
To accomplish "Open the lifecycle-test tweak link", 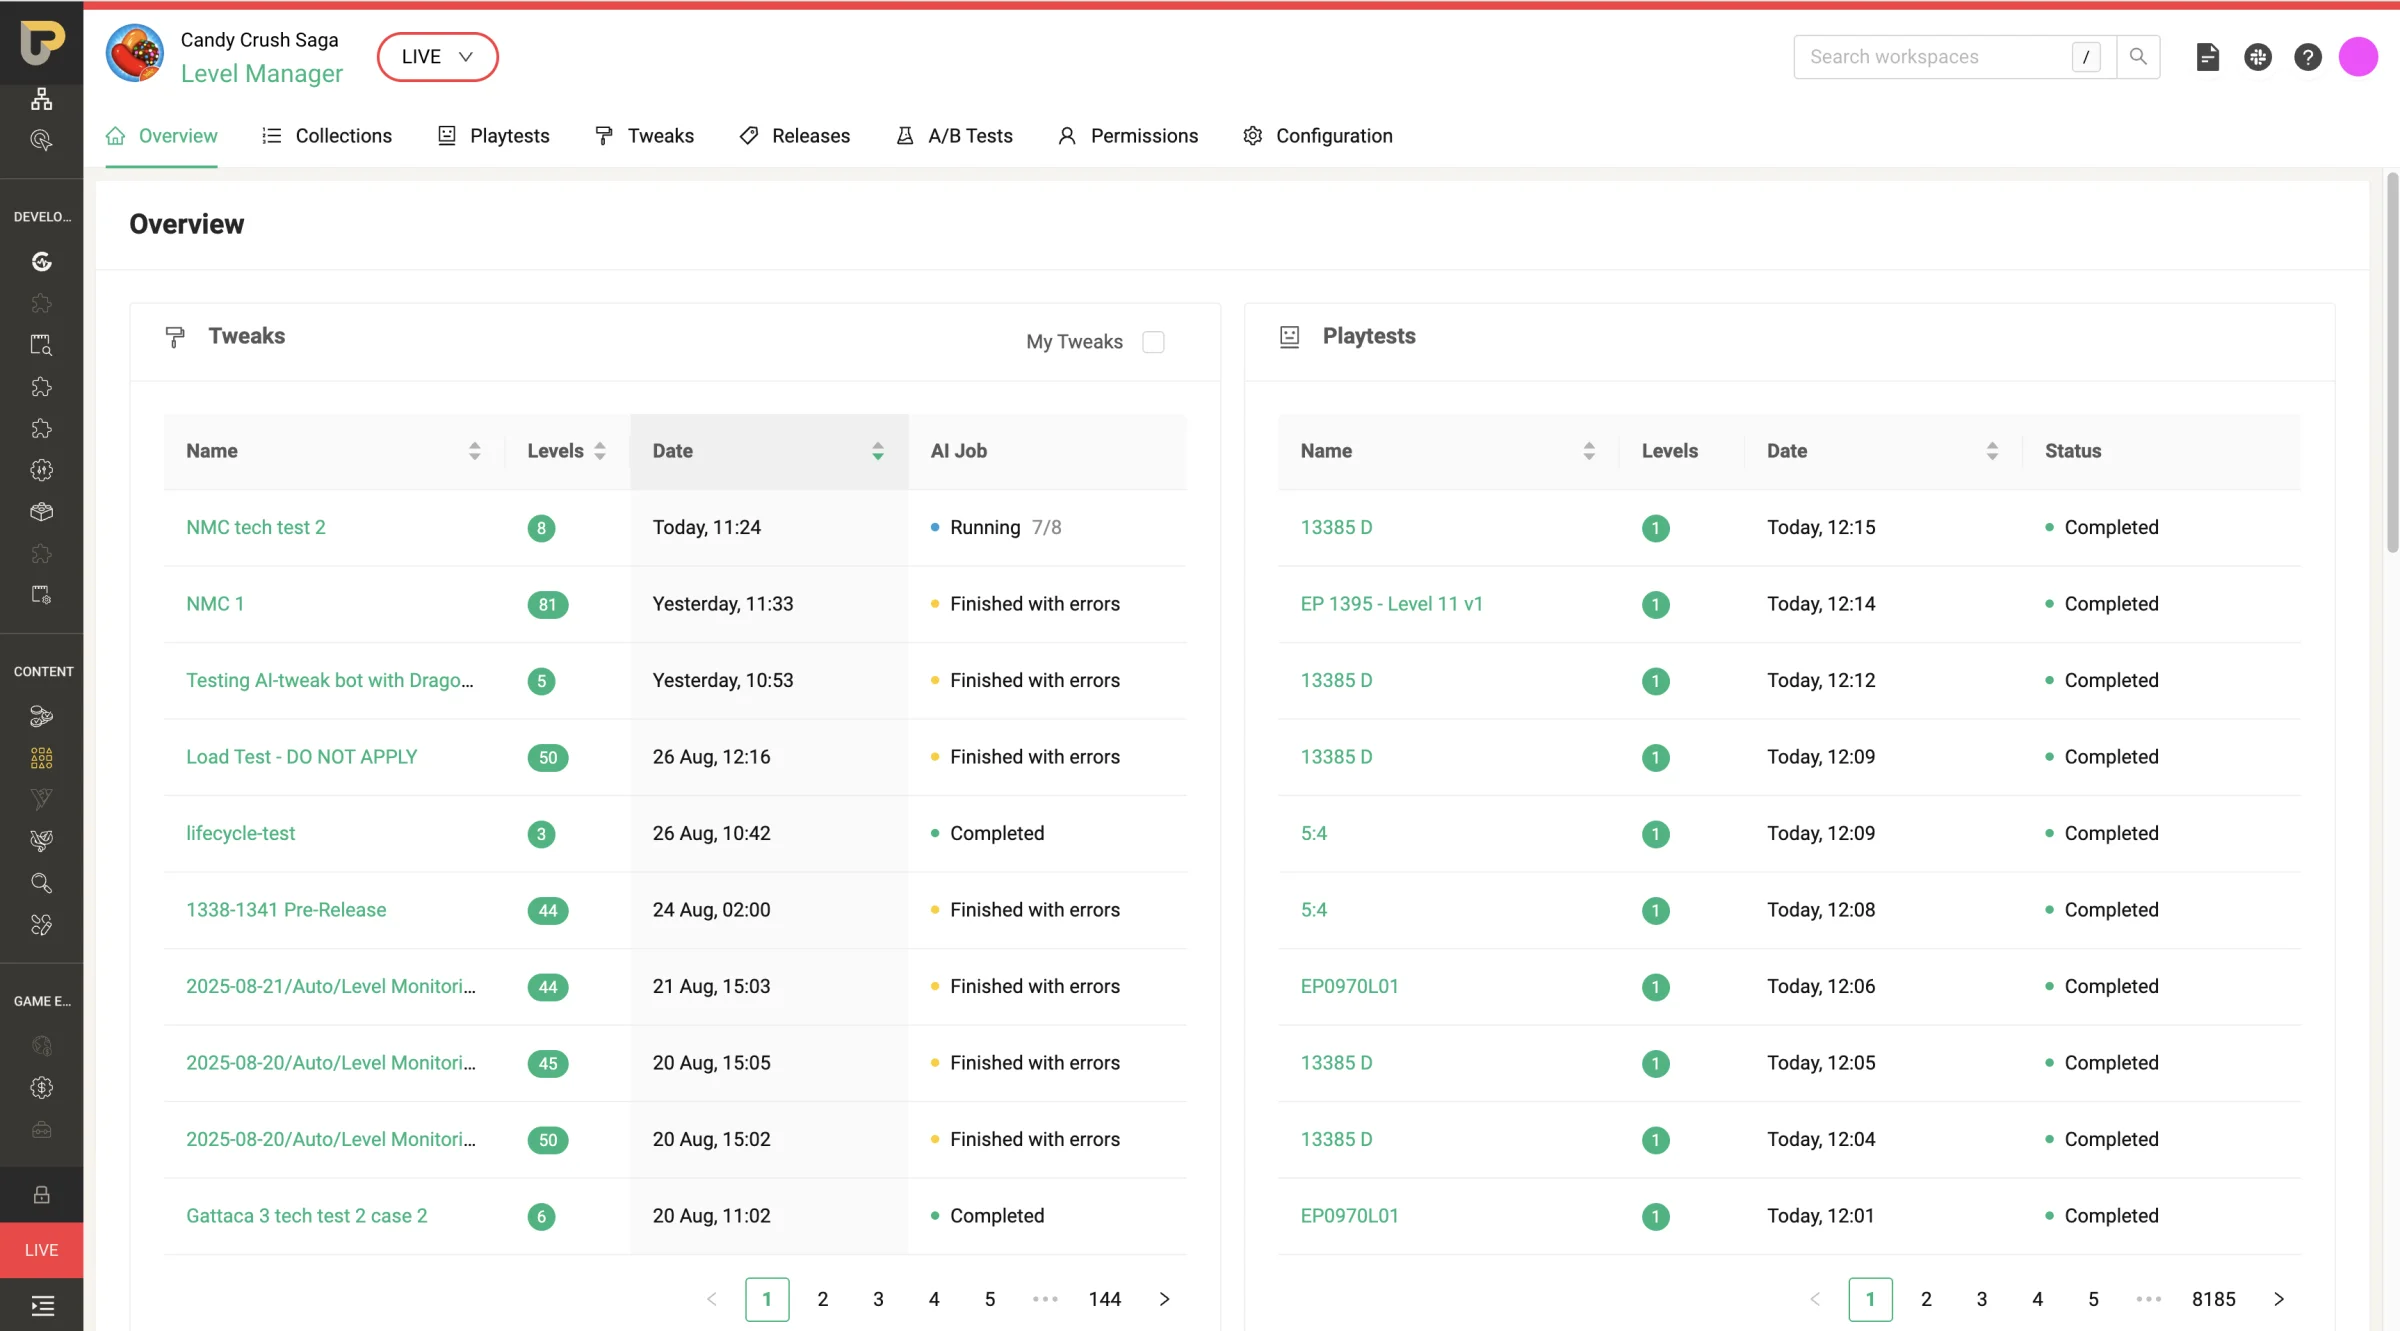I will coord(241,833).
